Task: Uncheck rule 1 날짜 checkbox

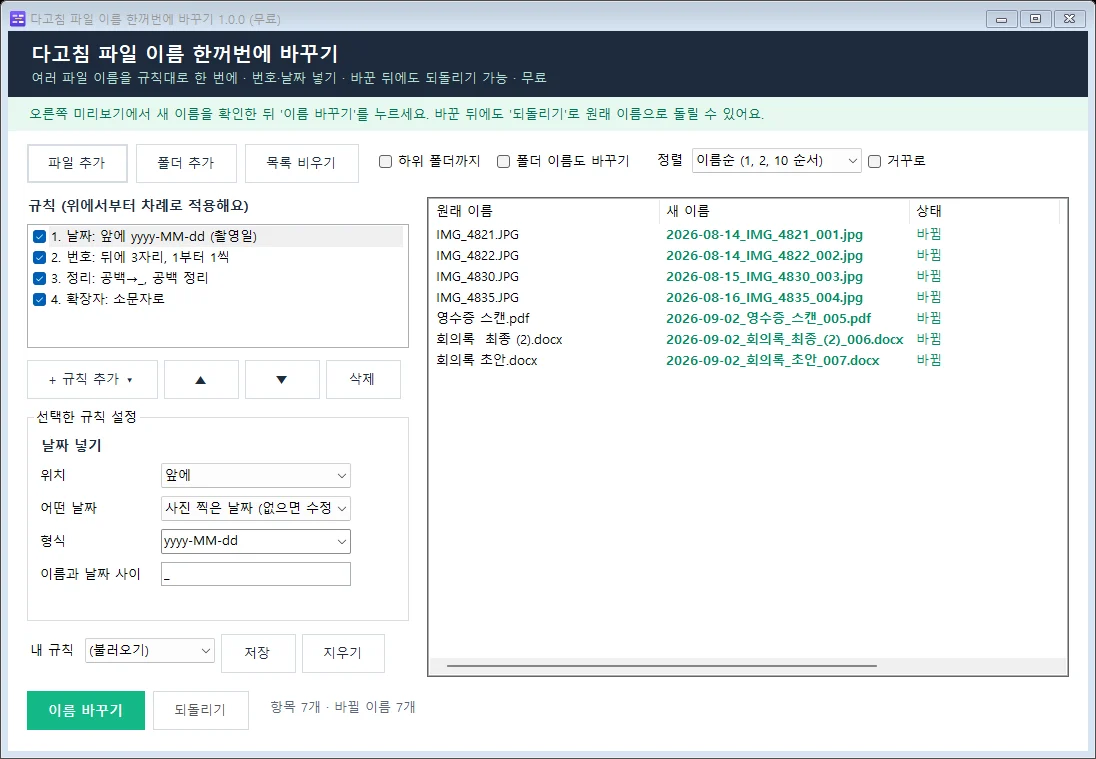Action: [40, 237]
